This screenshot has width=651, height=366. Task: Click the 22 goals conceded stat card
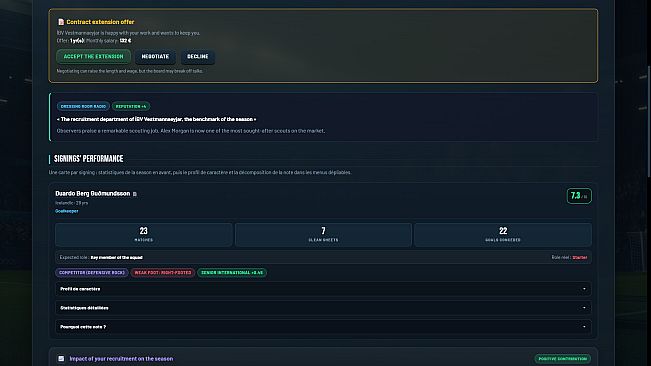pos(503,235)
